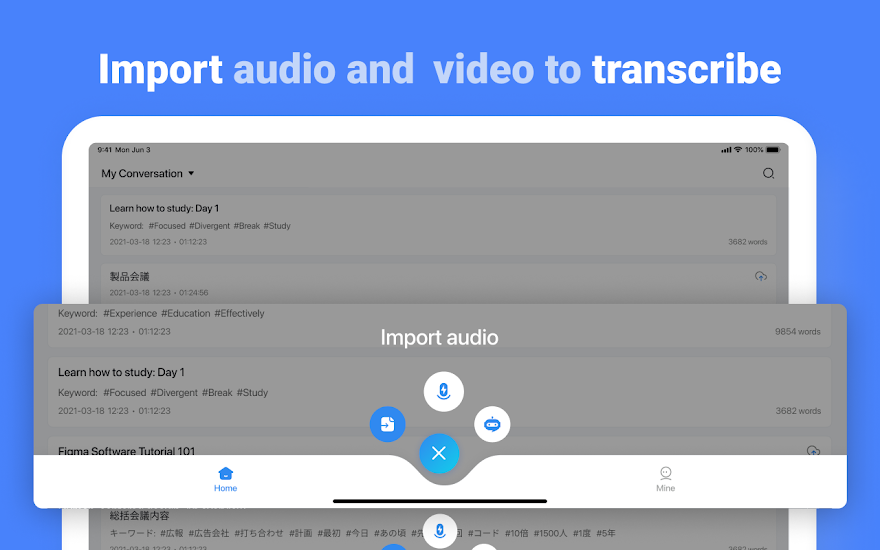Tap microphone button over the 総括会議内容 card
880x550 pixels.
[439, 531]
